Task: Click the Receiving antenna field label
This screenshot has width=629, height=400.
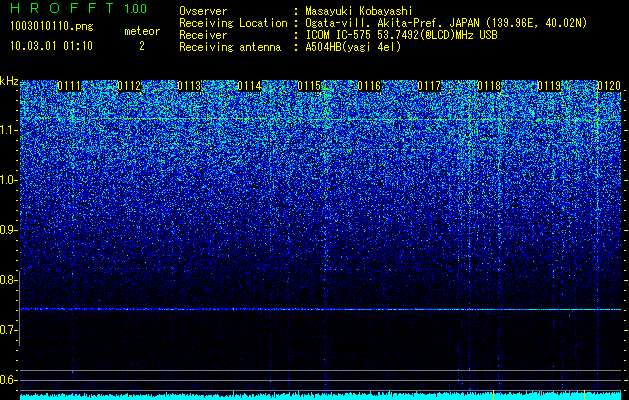Action: 230,47
